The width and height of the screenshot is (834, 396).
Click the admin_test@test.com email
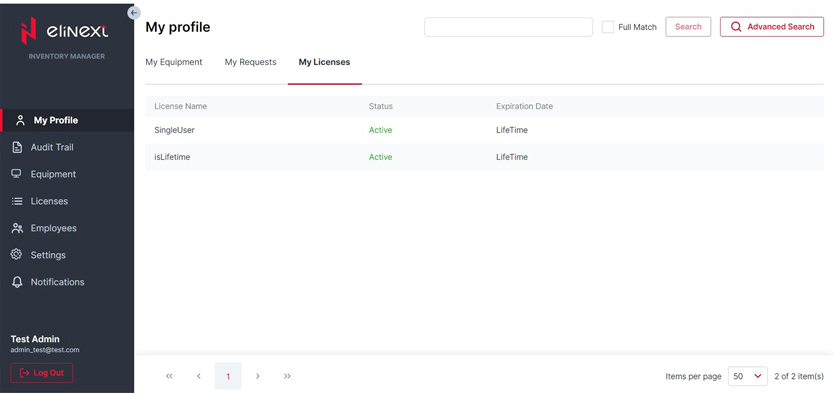45,350
